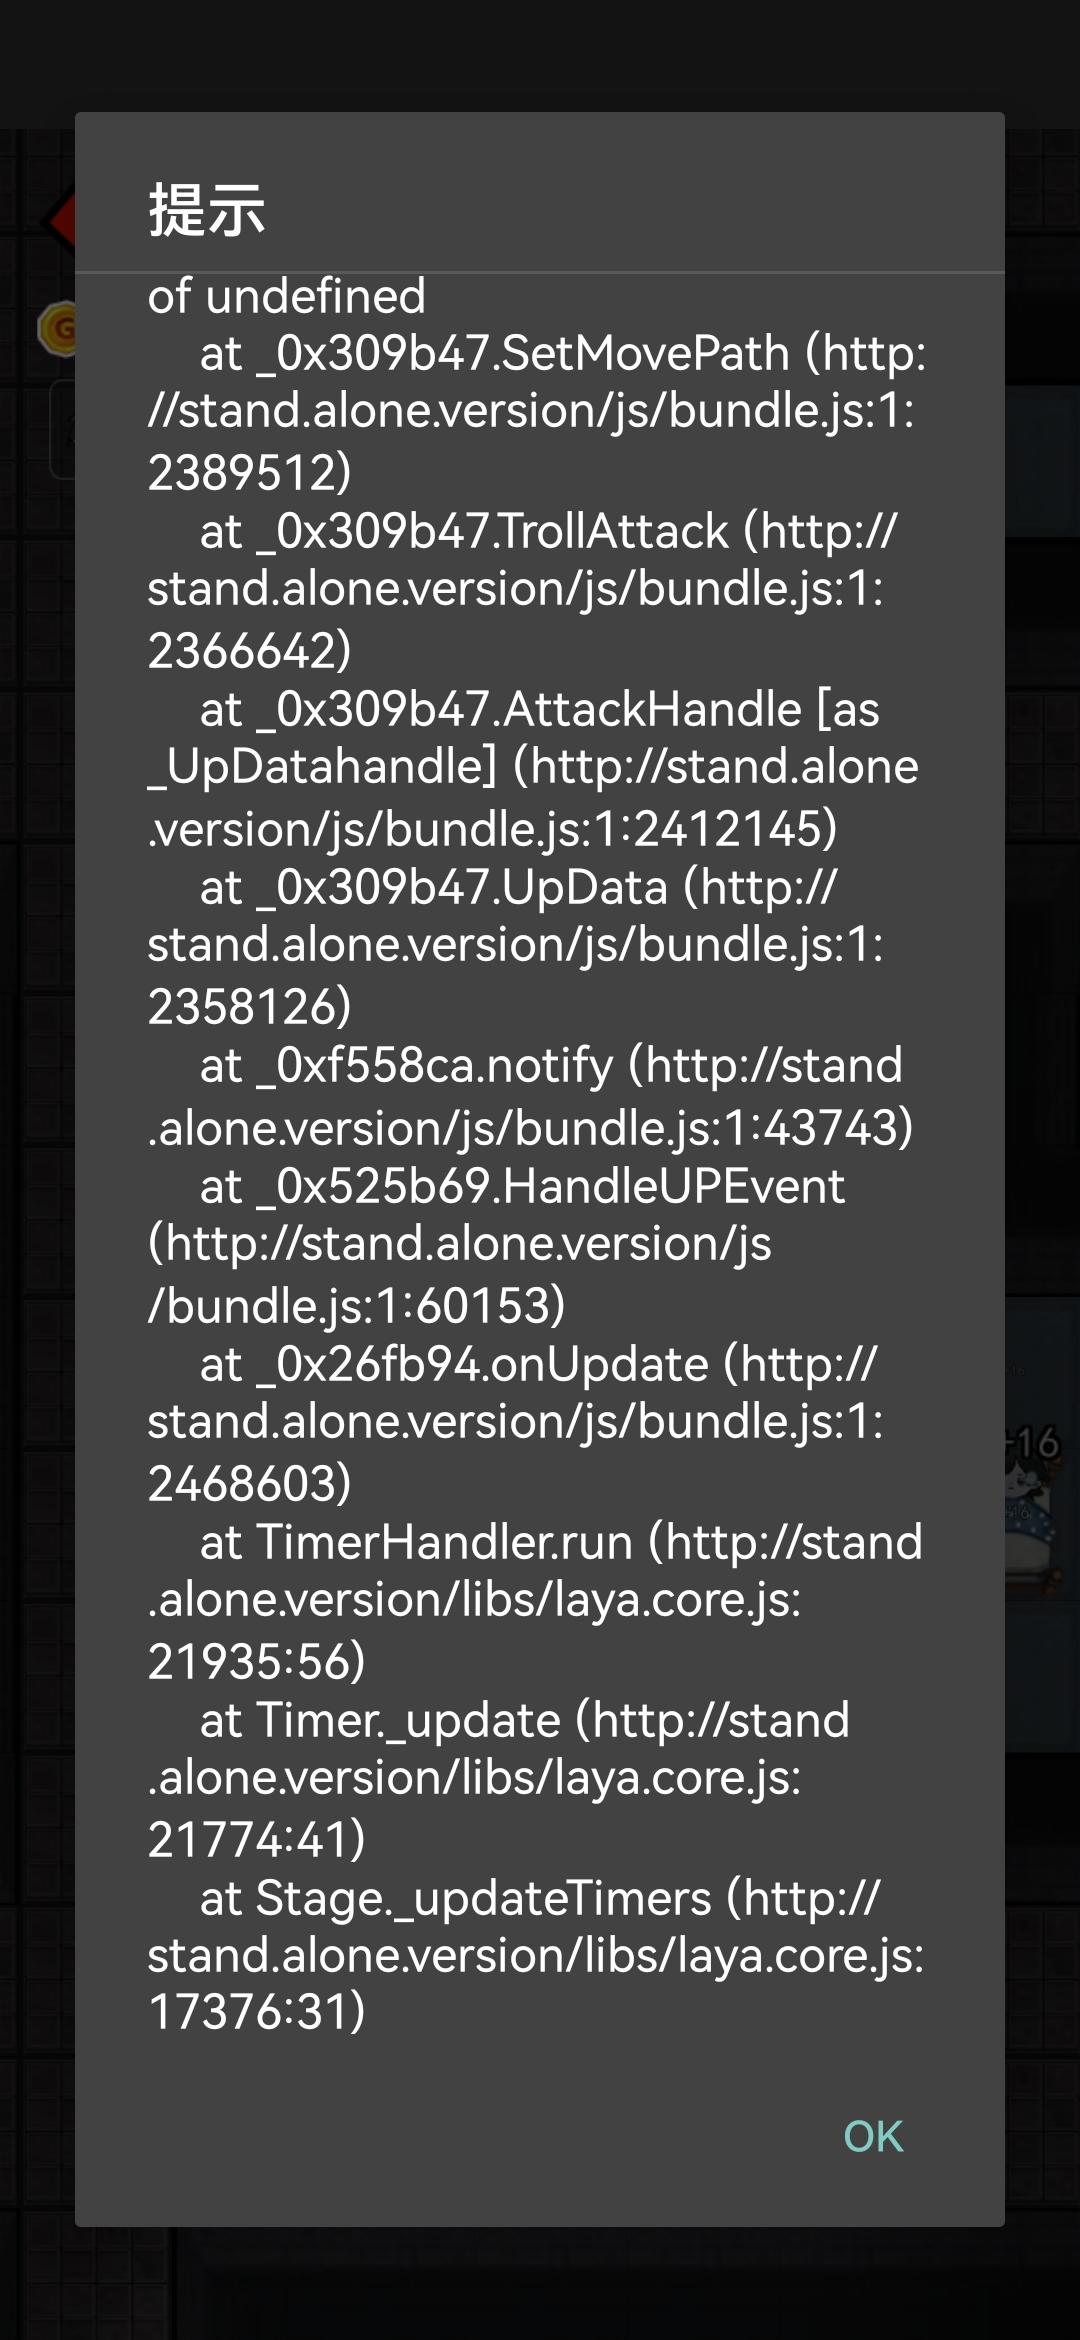Select the HandleUPEvent stack trace entry
The width and height of the screenshot is (1080, 2340).
coord(496,1245)
